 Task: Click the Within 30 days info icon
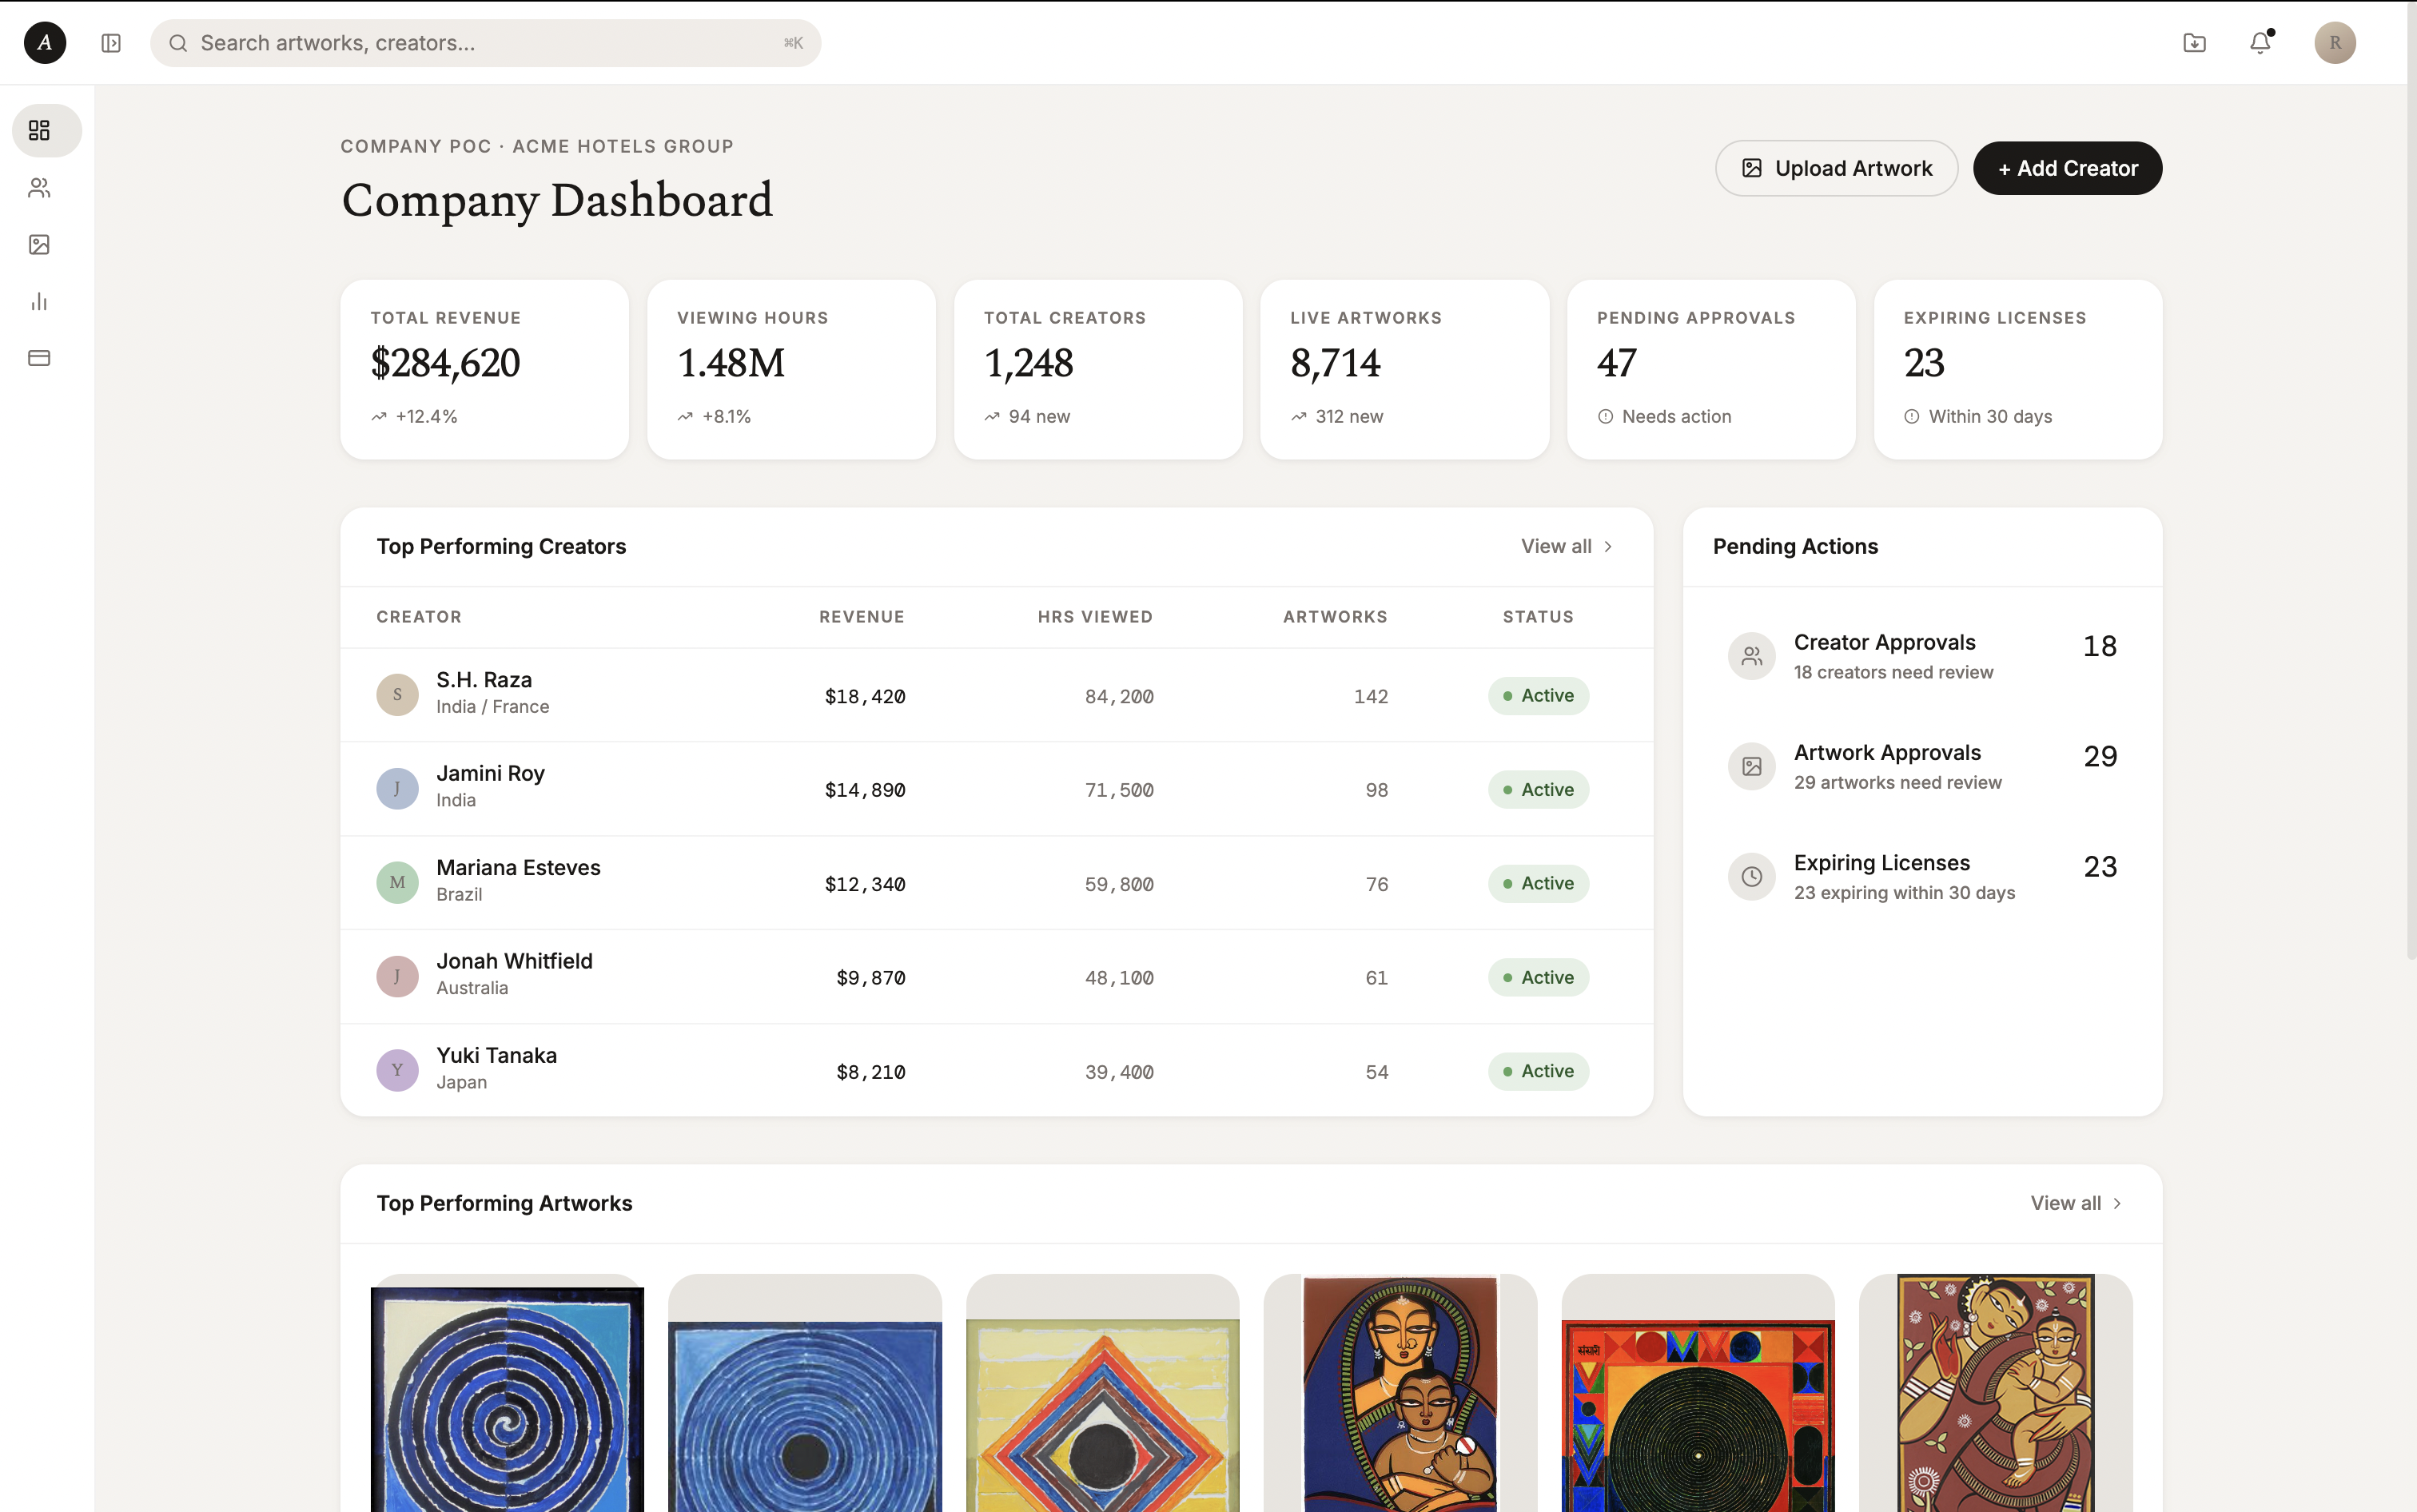[1911, 417]
